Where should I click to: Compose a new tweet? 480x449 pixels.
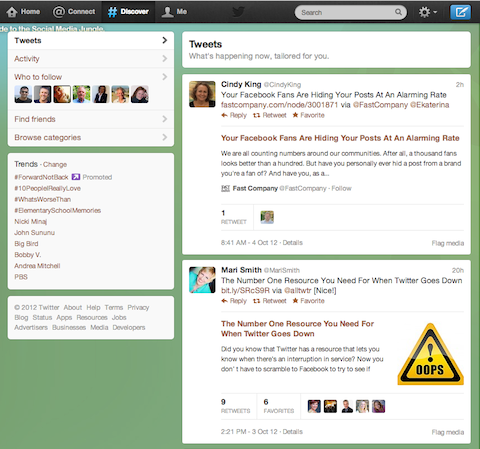[x=461, y=12]
